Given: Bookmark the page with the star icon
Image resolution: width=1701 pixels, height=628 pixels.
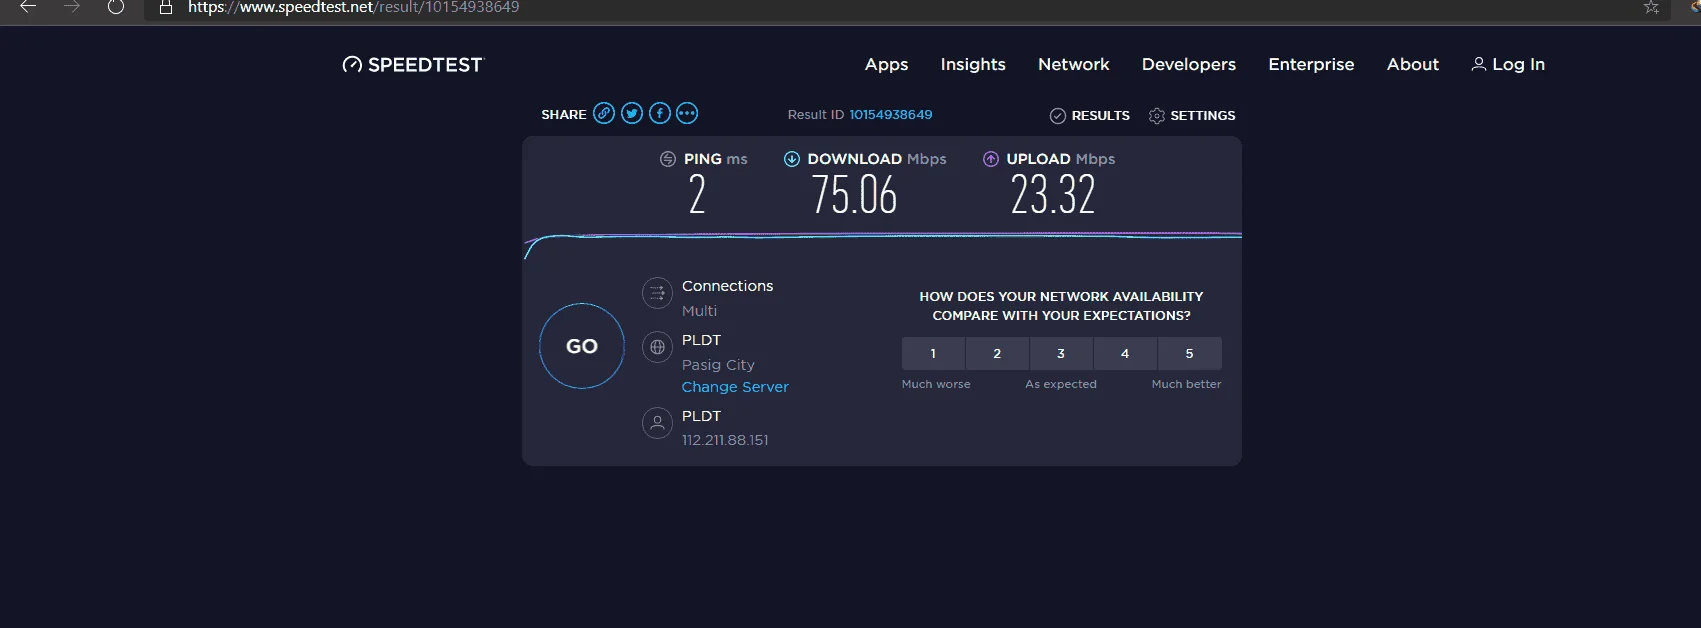Looking at the screenshot, I should pos(1651,7).
